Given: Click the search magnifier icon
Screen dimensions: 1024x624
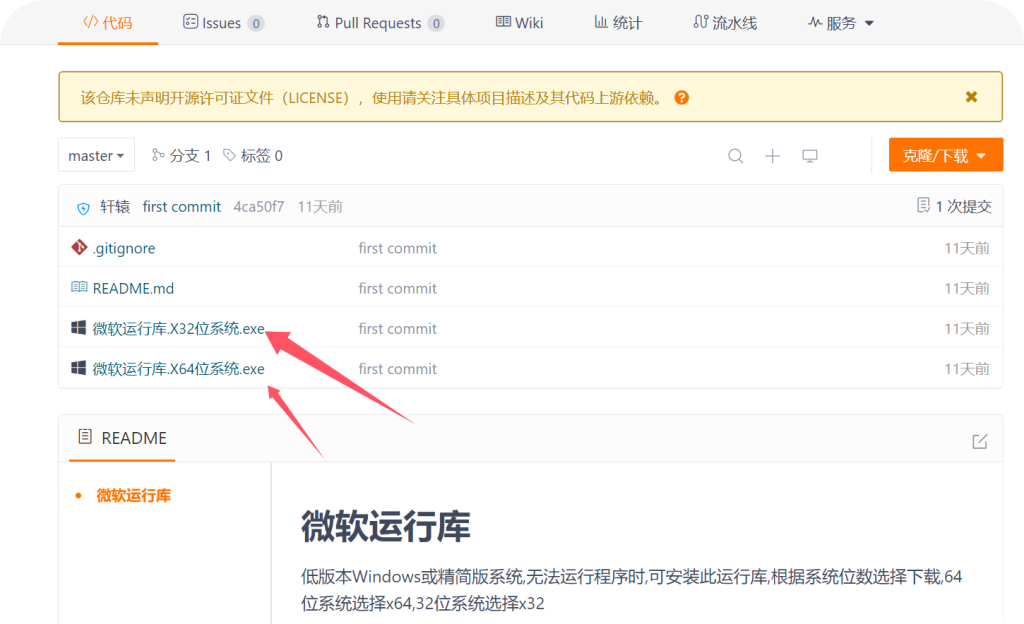Looking at the screenshot, I should (x=735, y=156).
